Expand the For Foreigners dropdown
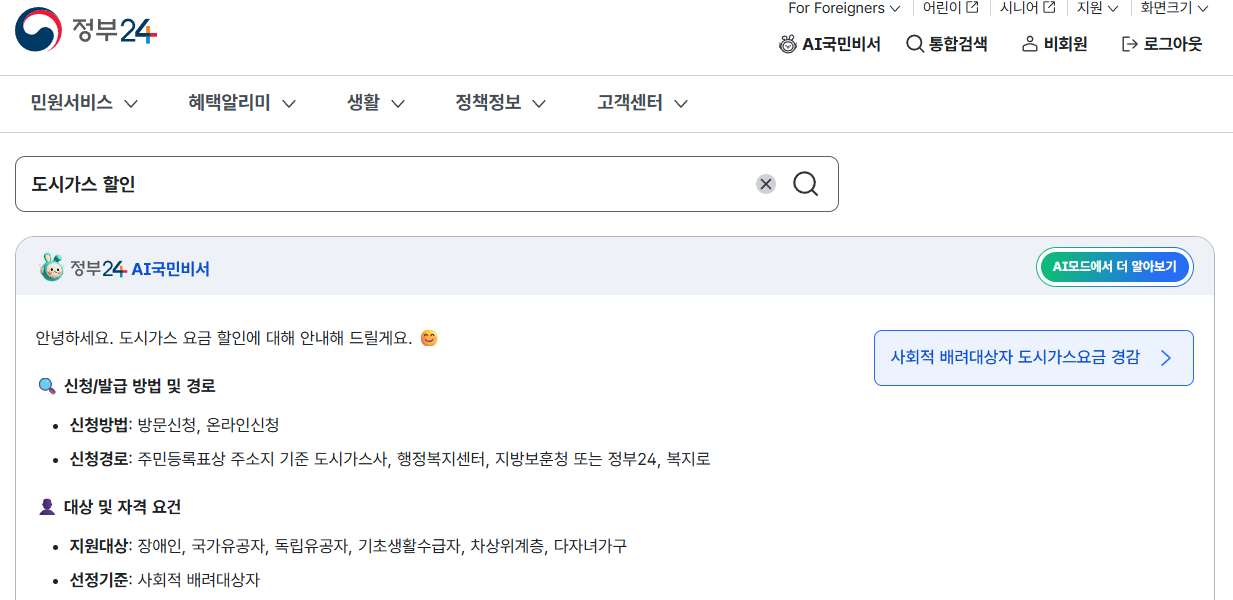 pyautogui.click(x=844, y=8)
